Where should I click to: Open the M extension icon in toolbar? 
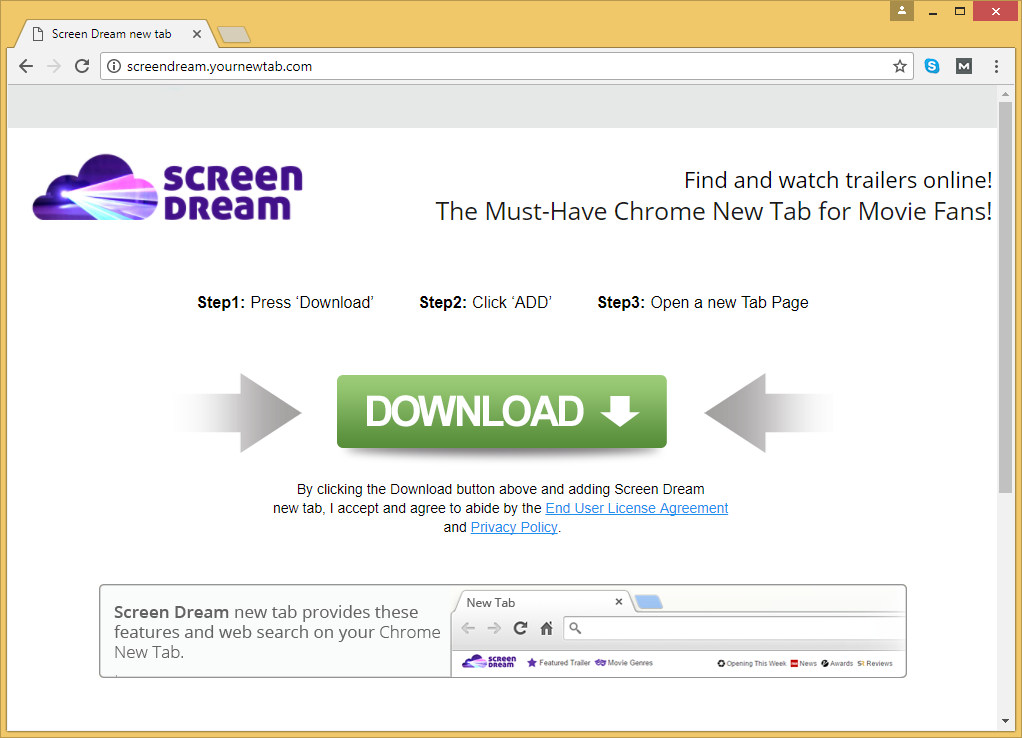click(964, 66)
